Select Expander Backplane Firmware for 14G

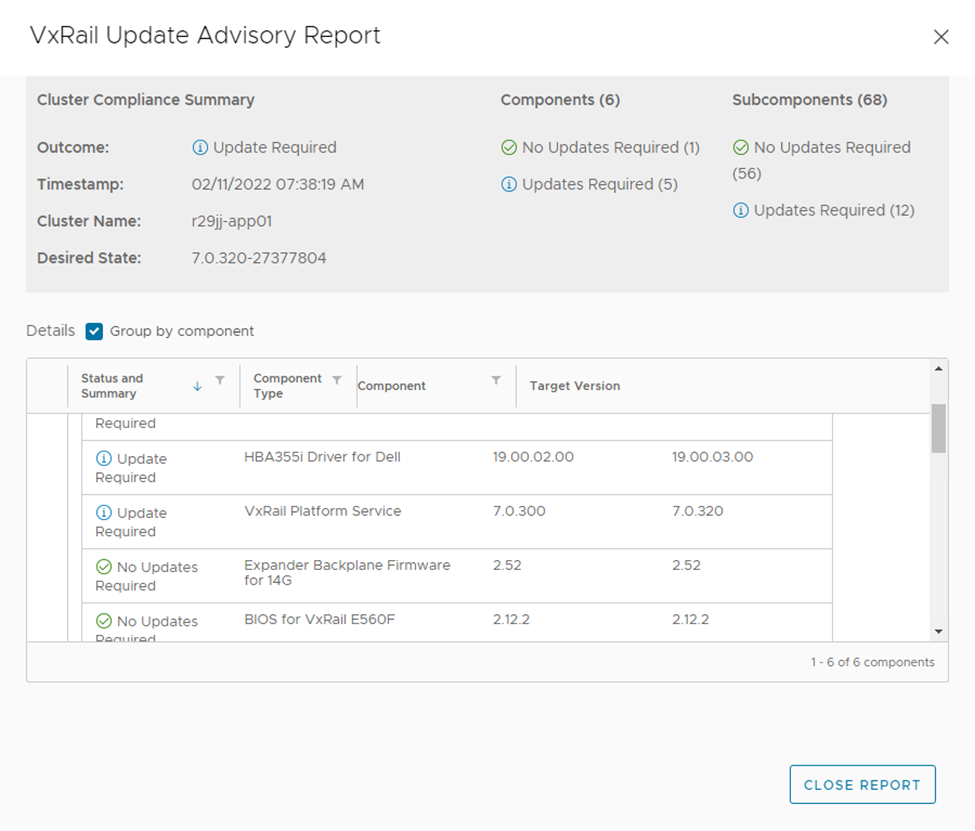[347, 572]
